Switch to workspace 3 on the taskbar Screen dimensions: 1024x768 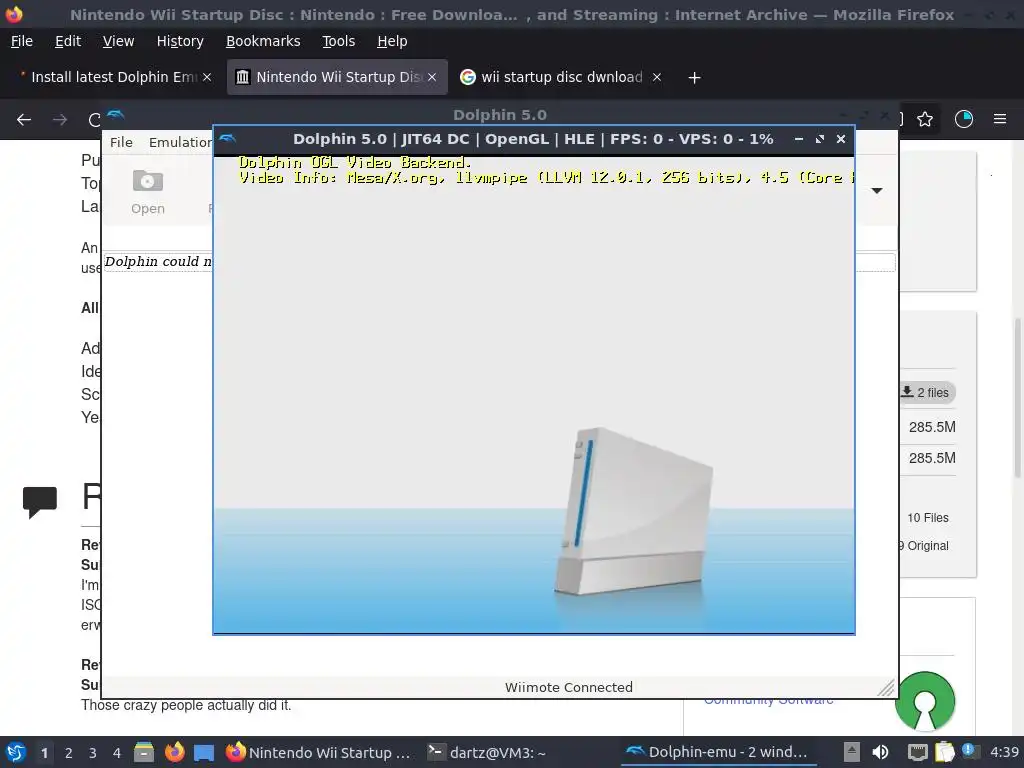(93, 753)
